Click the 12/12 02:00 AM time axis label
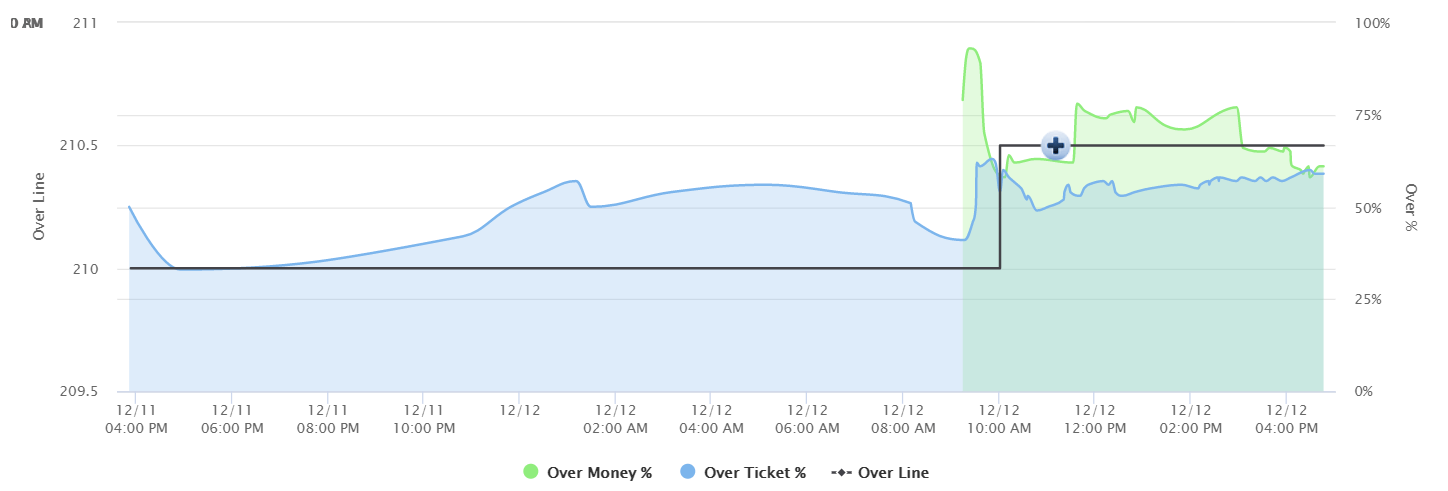1448x491 pixels. click(x=615, y=418)
